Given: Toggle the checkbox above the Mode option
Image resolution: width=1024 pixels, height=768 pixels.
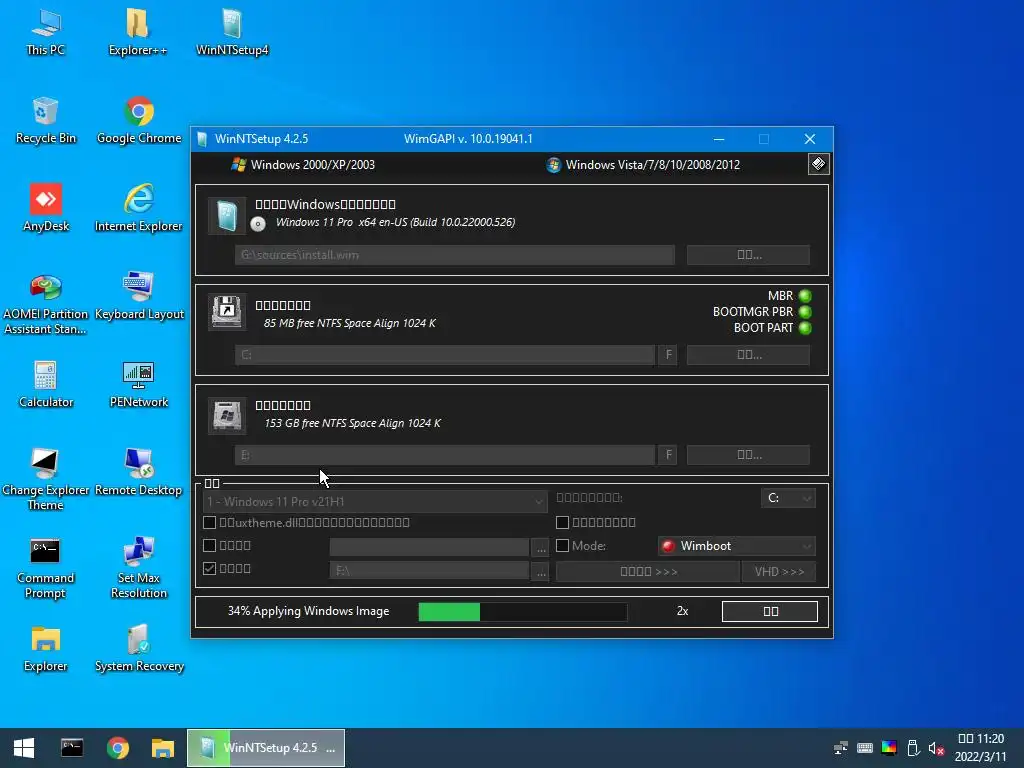Looking at the screenshot, I should pyautogui.click(x=562, y=522).
